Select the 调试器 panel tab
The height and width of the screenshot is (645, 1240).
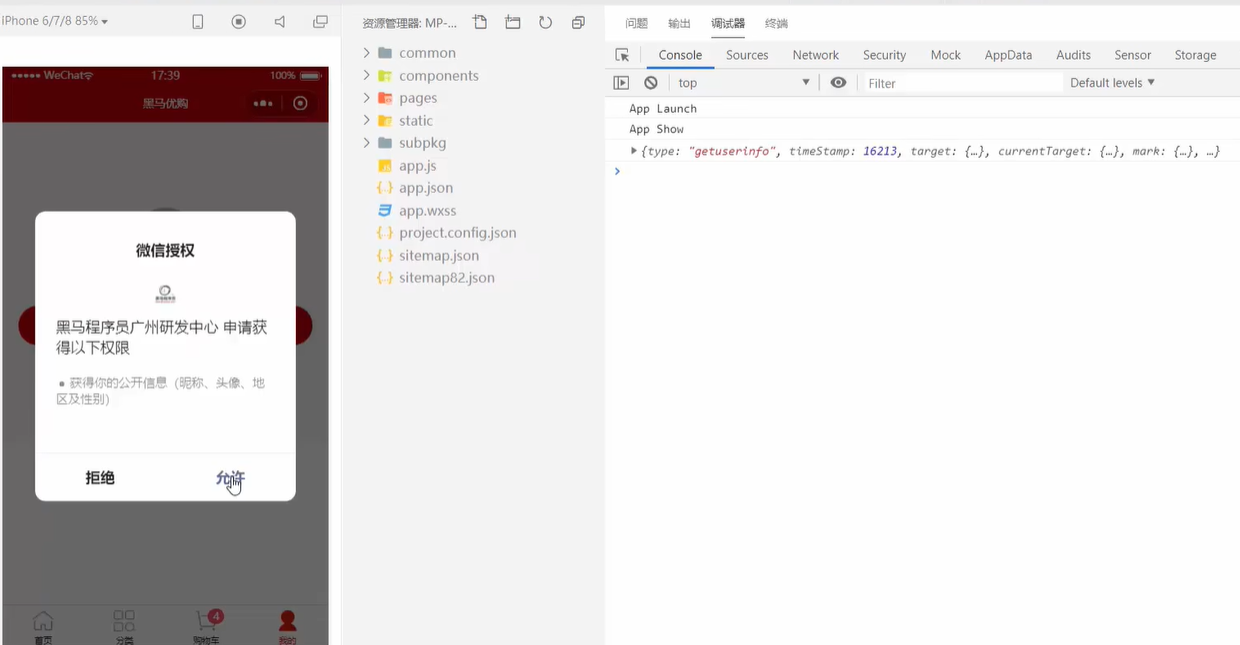click(x=728, y=23)
